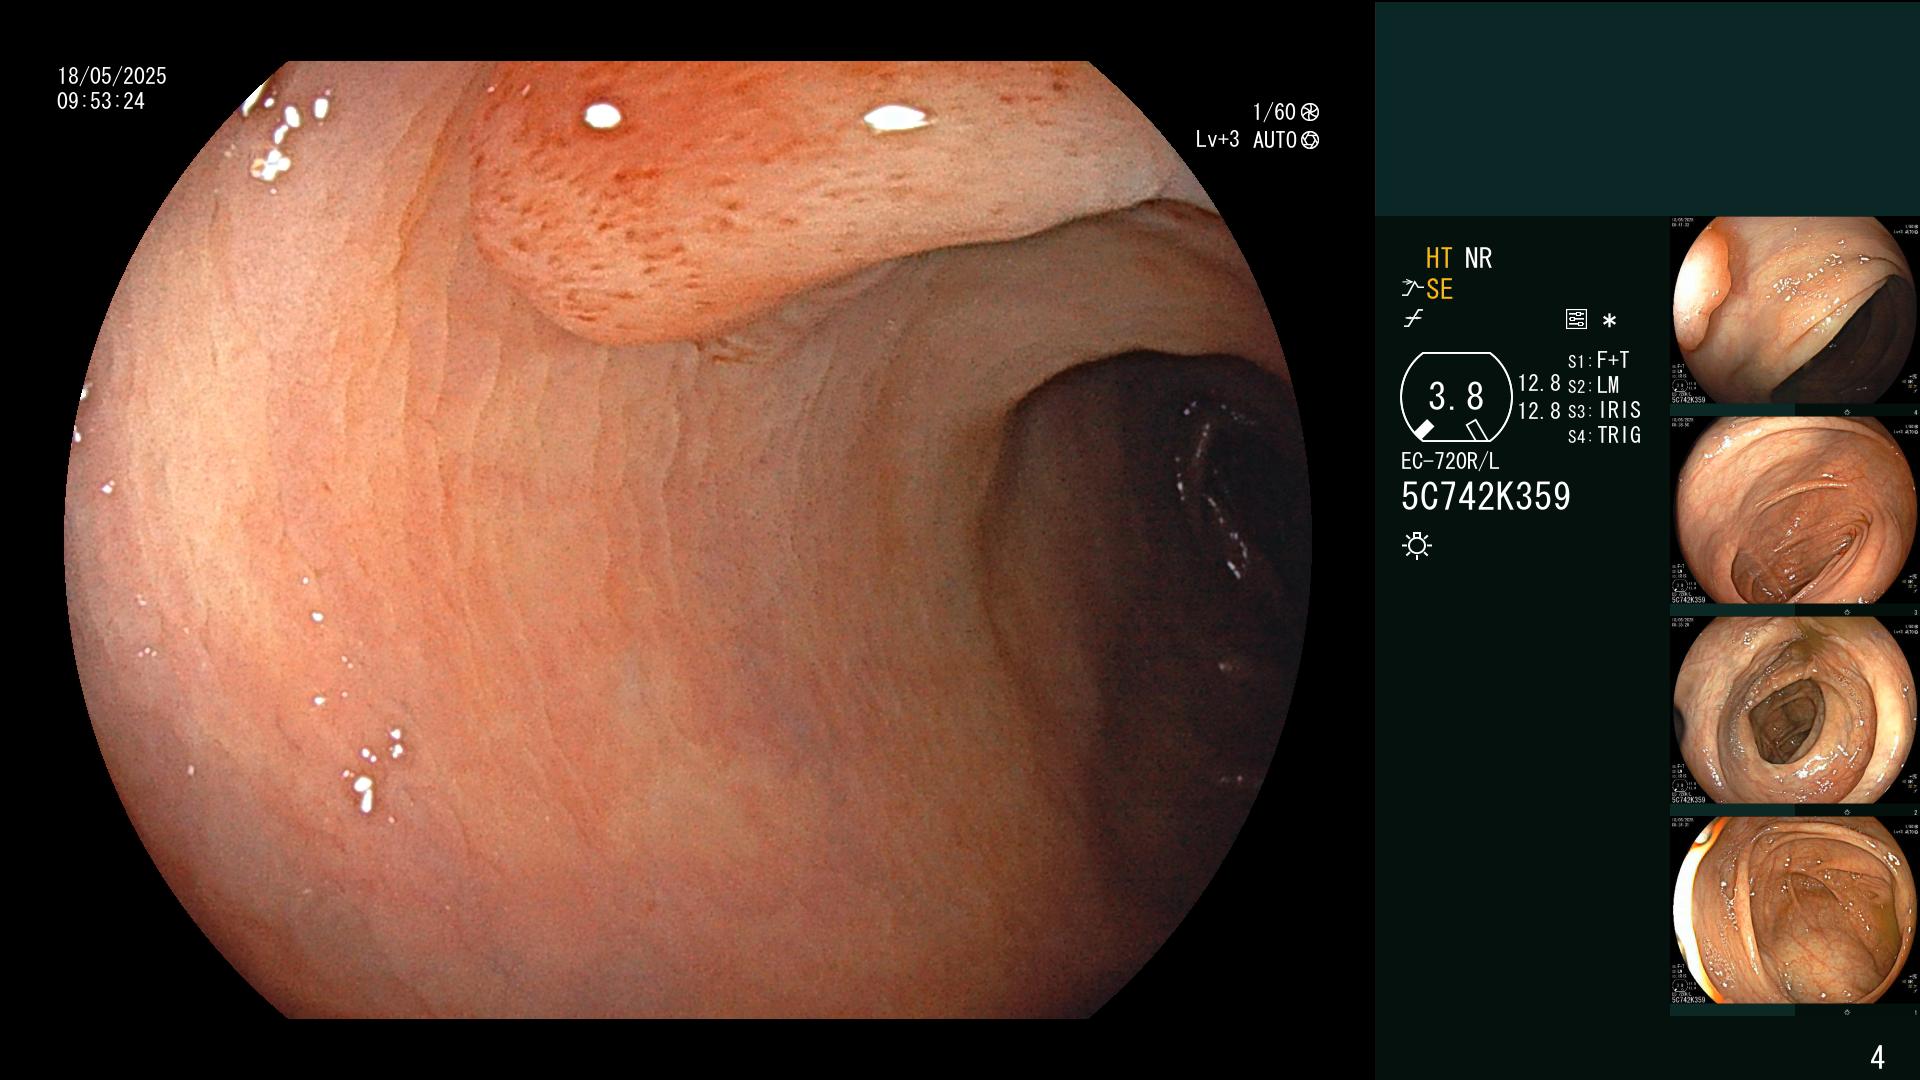Click the structure emphasis curve icon beside SE
1920x1080 pixels.
1411,289
